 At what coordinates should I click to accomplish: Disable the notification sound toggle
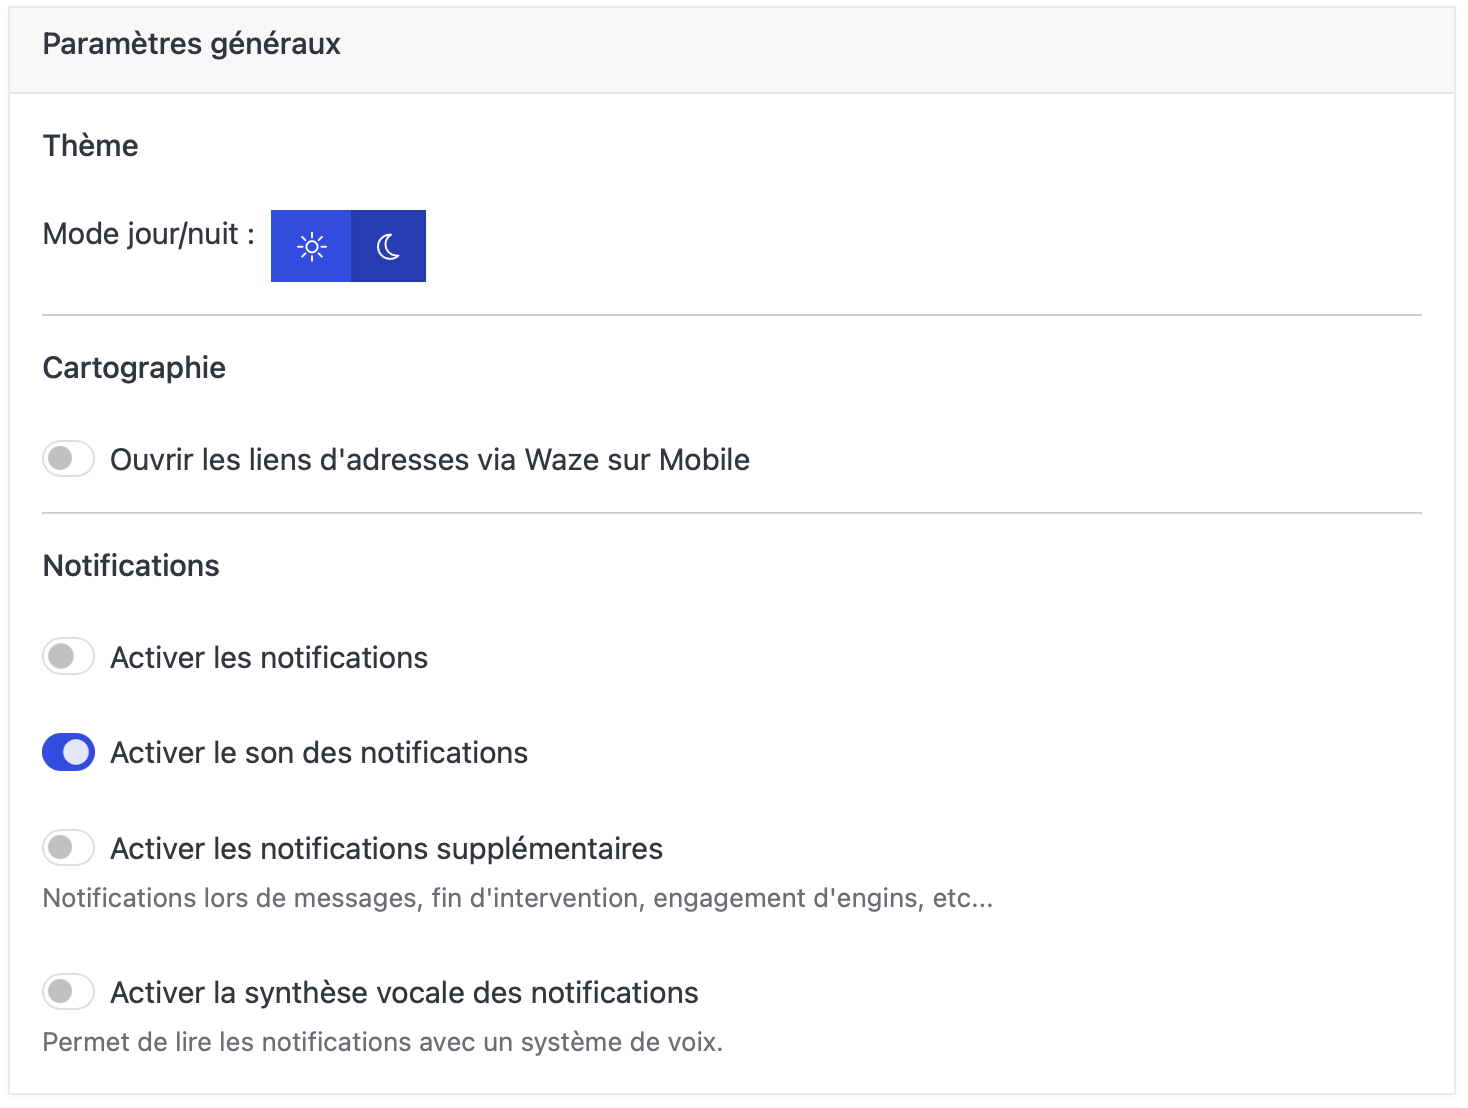pyautogui.click(x=68, y=752)
